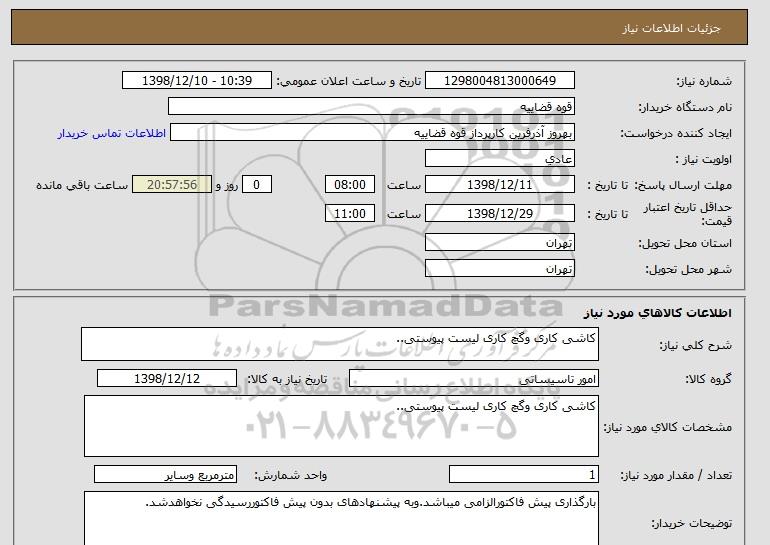Select the price validity date field 1398/12/29
This screenshot has width=770, height=545.
[x=500, y=214]
